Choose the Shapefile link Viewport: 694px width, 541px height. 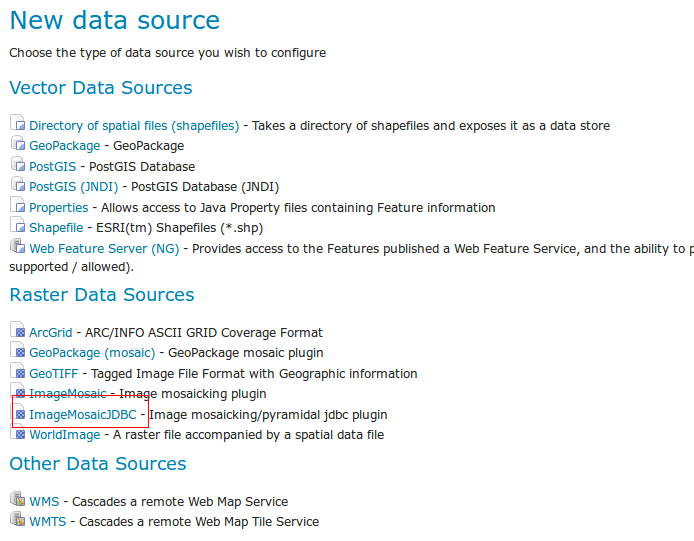click(x=56, y=228)
